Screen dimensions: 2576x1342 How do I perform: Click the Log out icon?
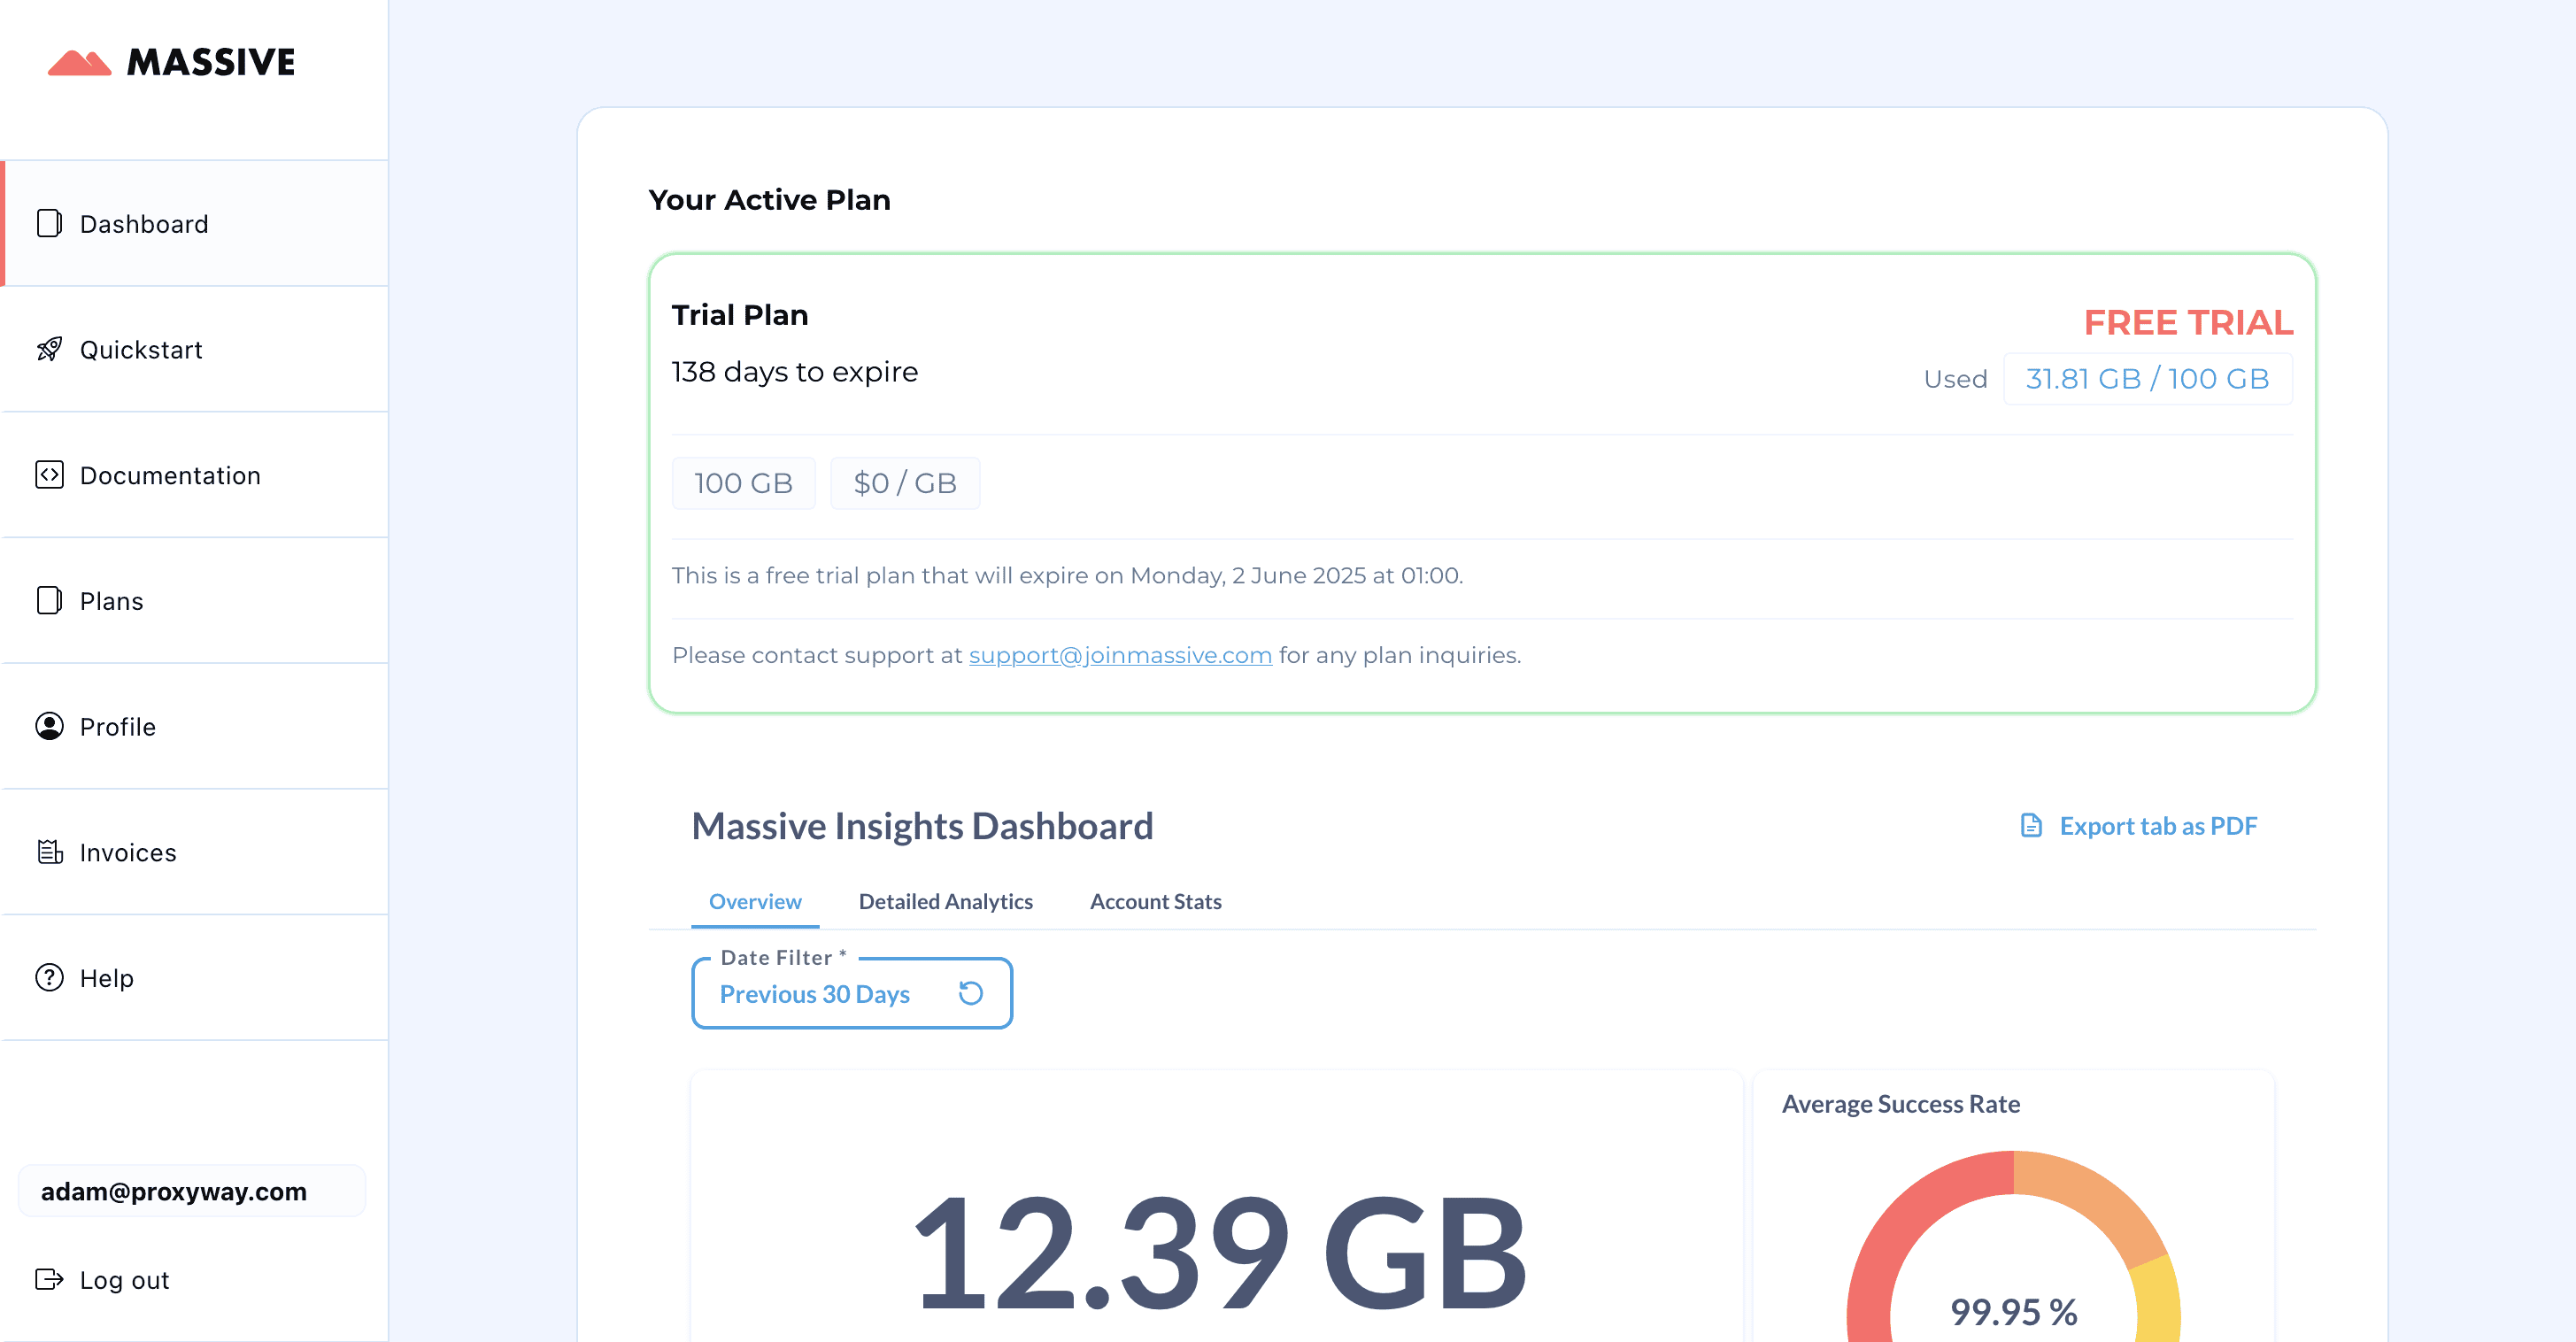click(49, 1279)
